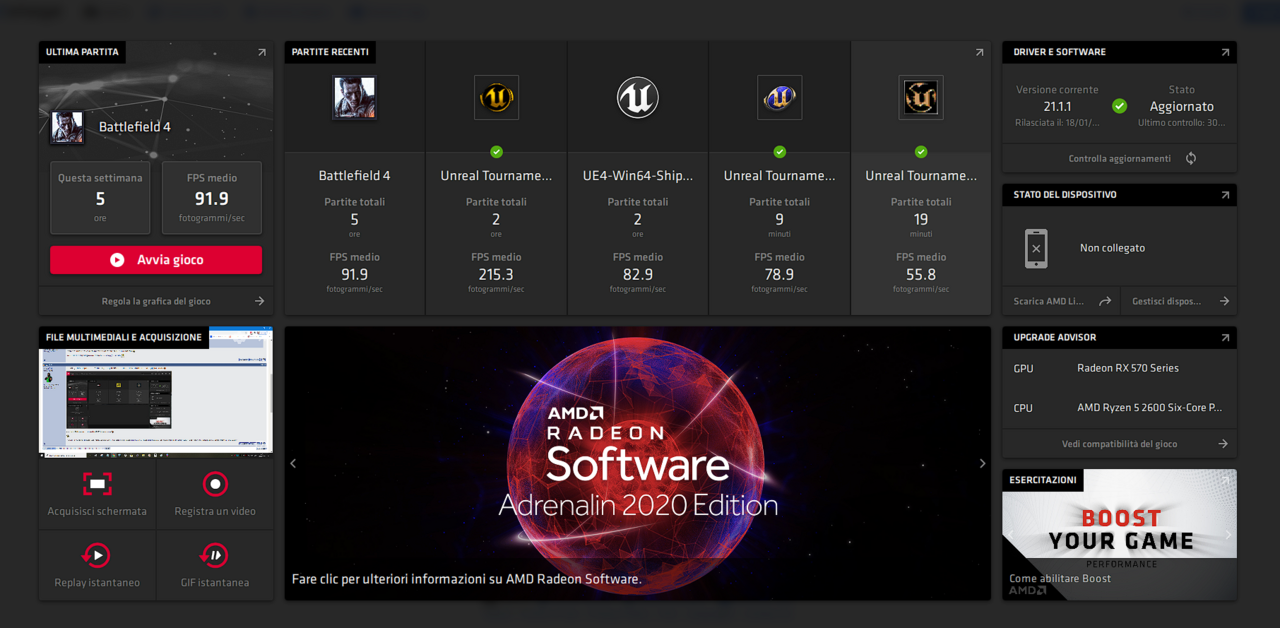This screenshot has height=628, width=1280.
Task: Click the Acquisisci schermata capture icon
Action: (97, 484)
